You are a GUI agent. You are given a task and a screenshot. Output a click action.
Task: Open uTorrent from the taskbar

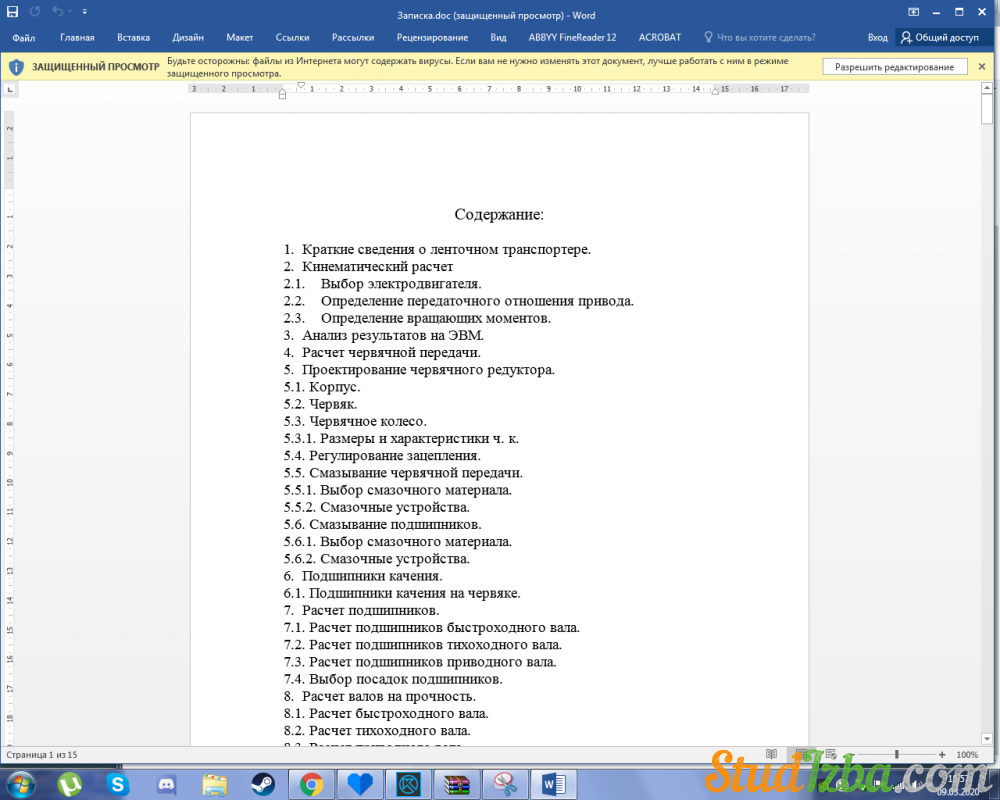coord(69,784)
